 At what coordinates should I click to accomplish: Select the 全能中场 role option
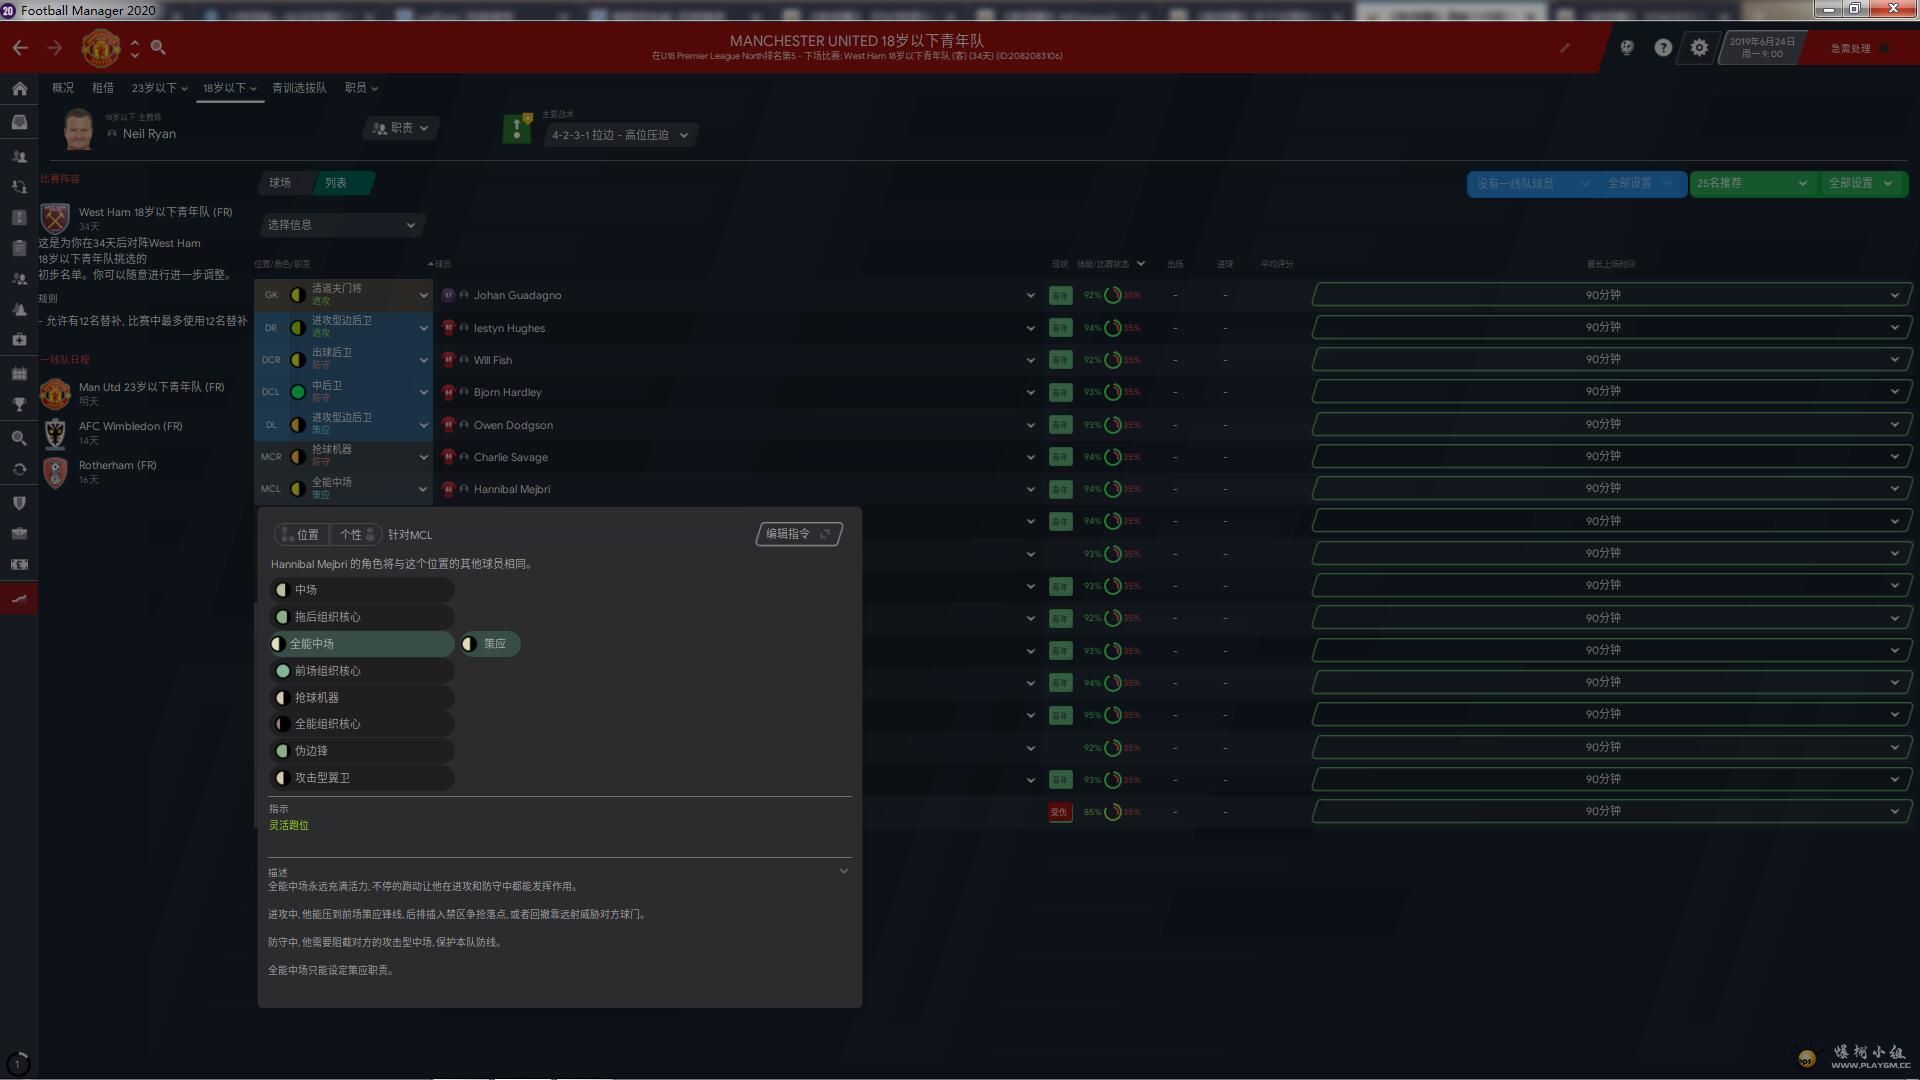click(x=362, y=644)
